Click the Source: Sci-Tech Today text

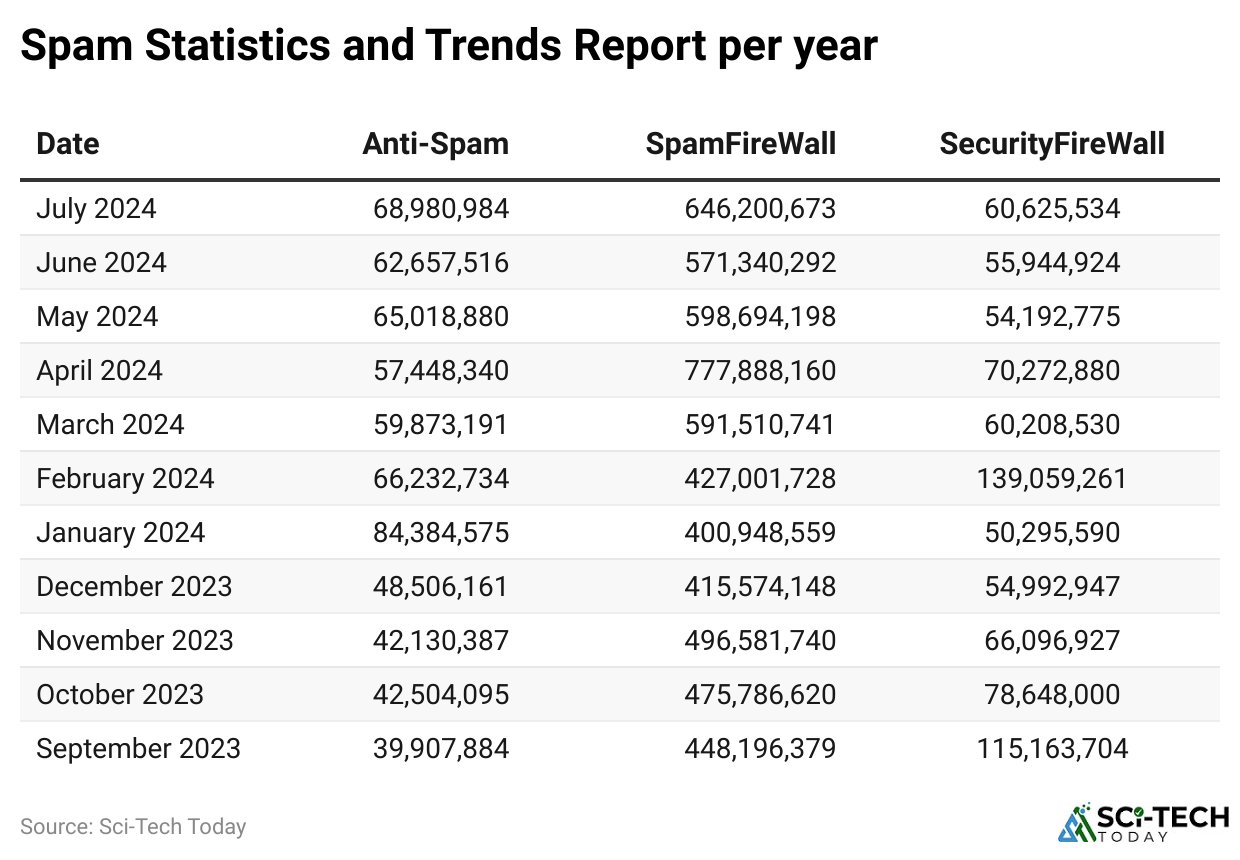pos(133,827)
